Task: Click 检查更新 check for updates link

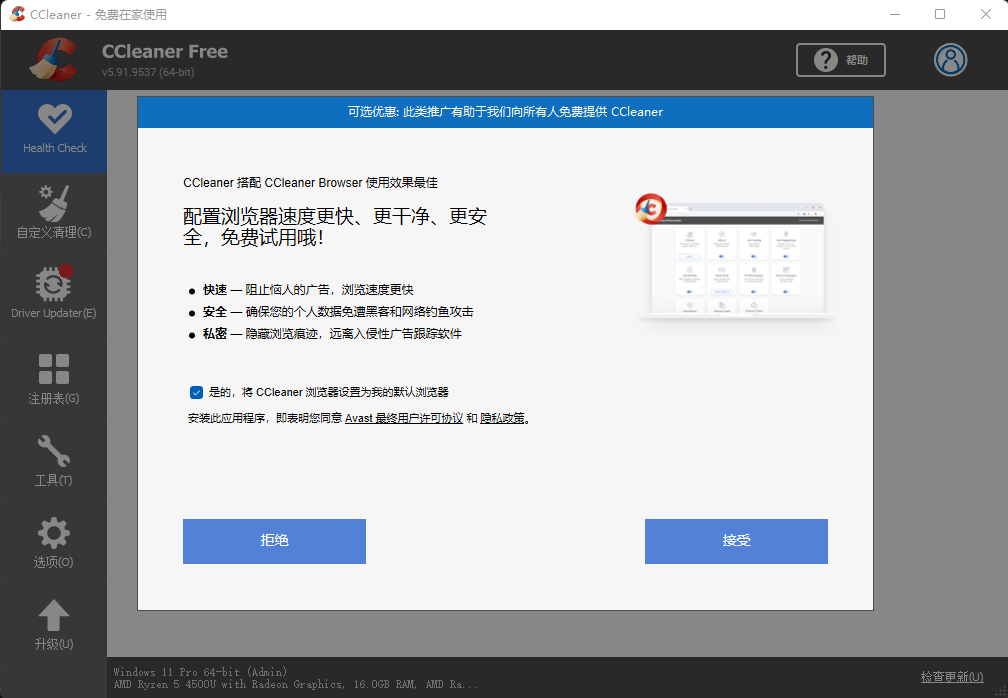Action: pyautogui.click(x=951, y=677)
